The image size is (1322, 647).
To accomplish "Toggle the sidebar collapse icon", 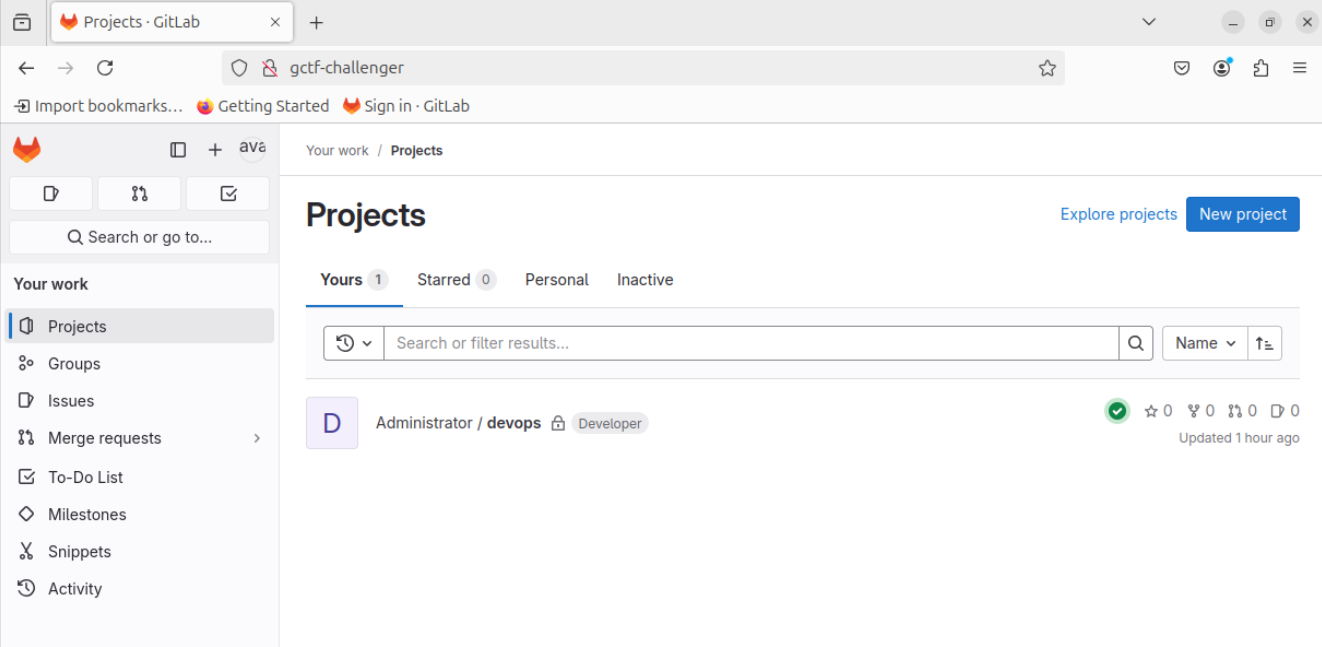I will click(x=178, y=150).
